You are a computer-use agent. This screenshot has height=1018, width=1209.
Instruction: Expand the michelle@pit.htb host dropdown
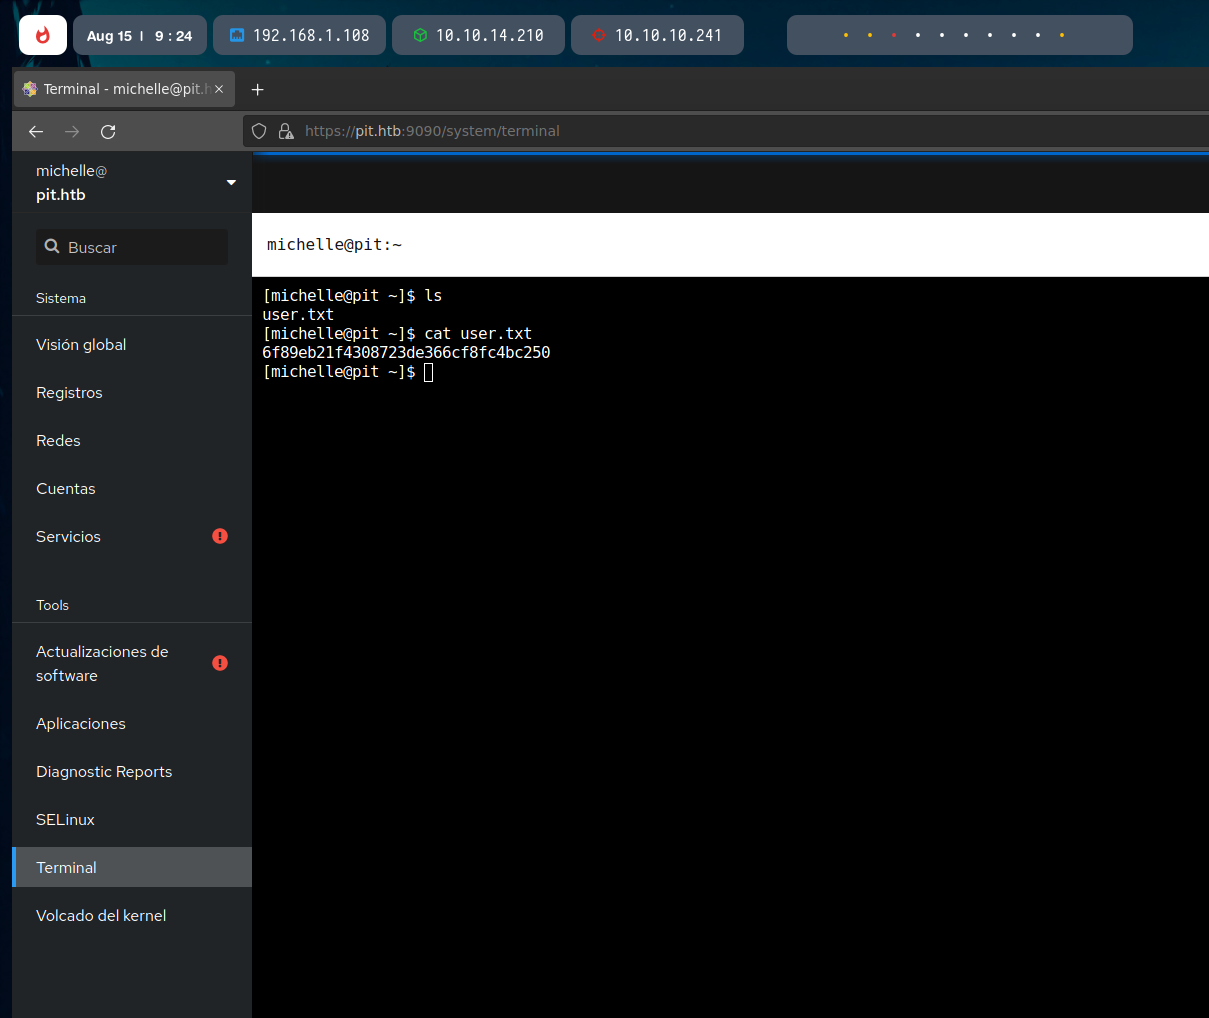[x=231, y=182]
